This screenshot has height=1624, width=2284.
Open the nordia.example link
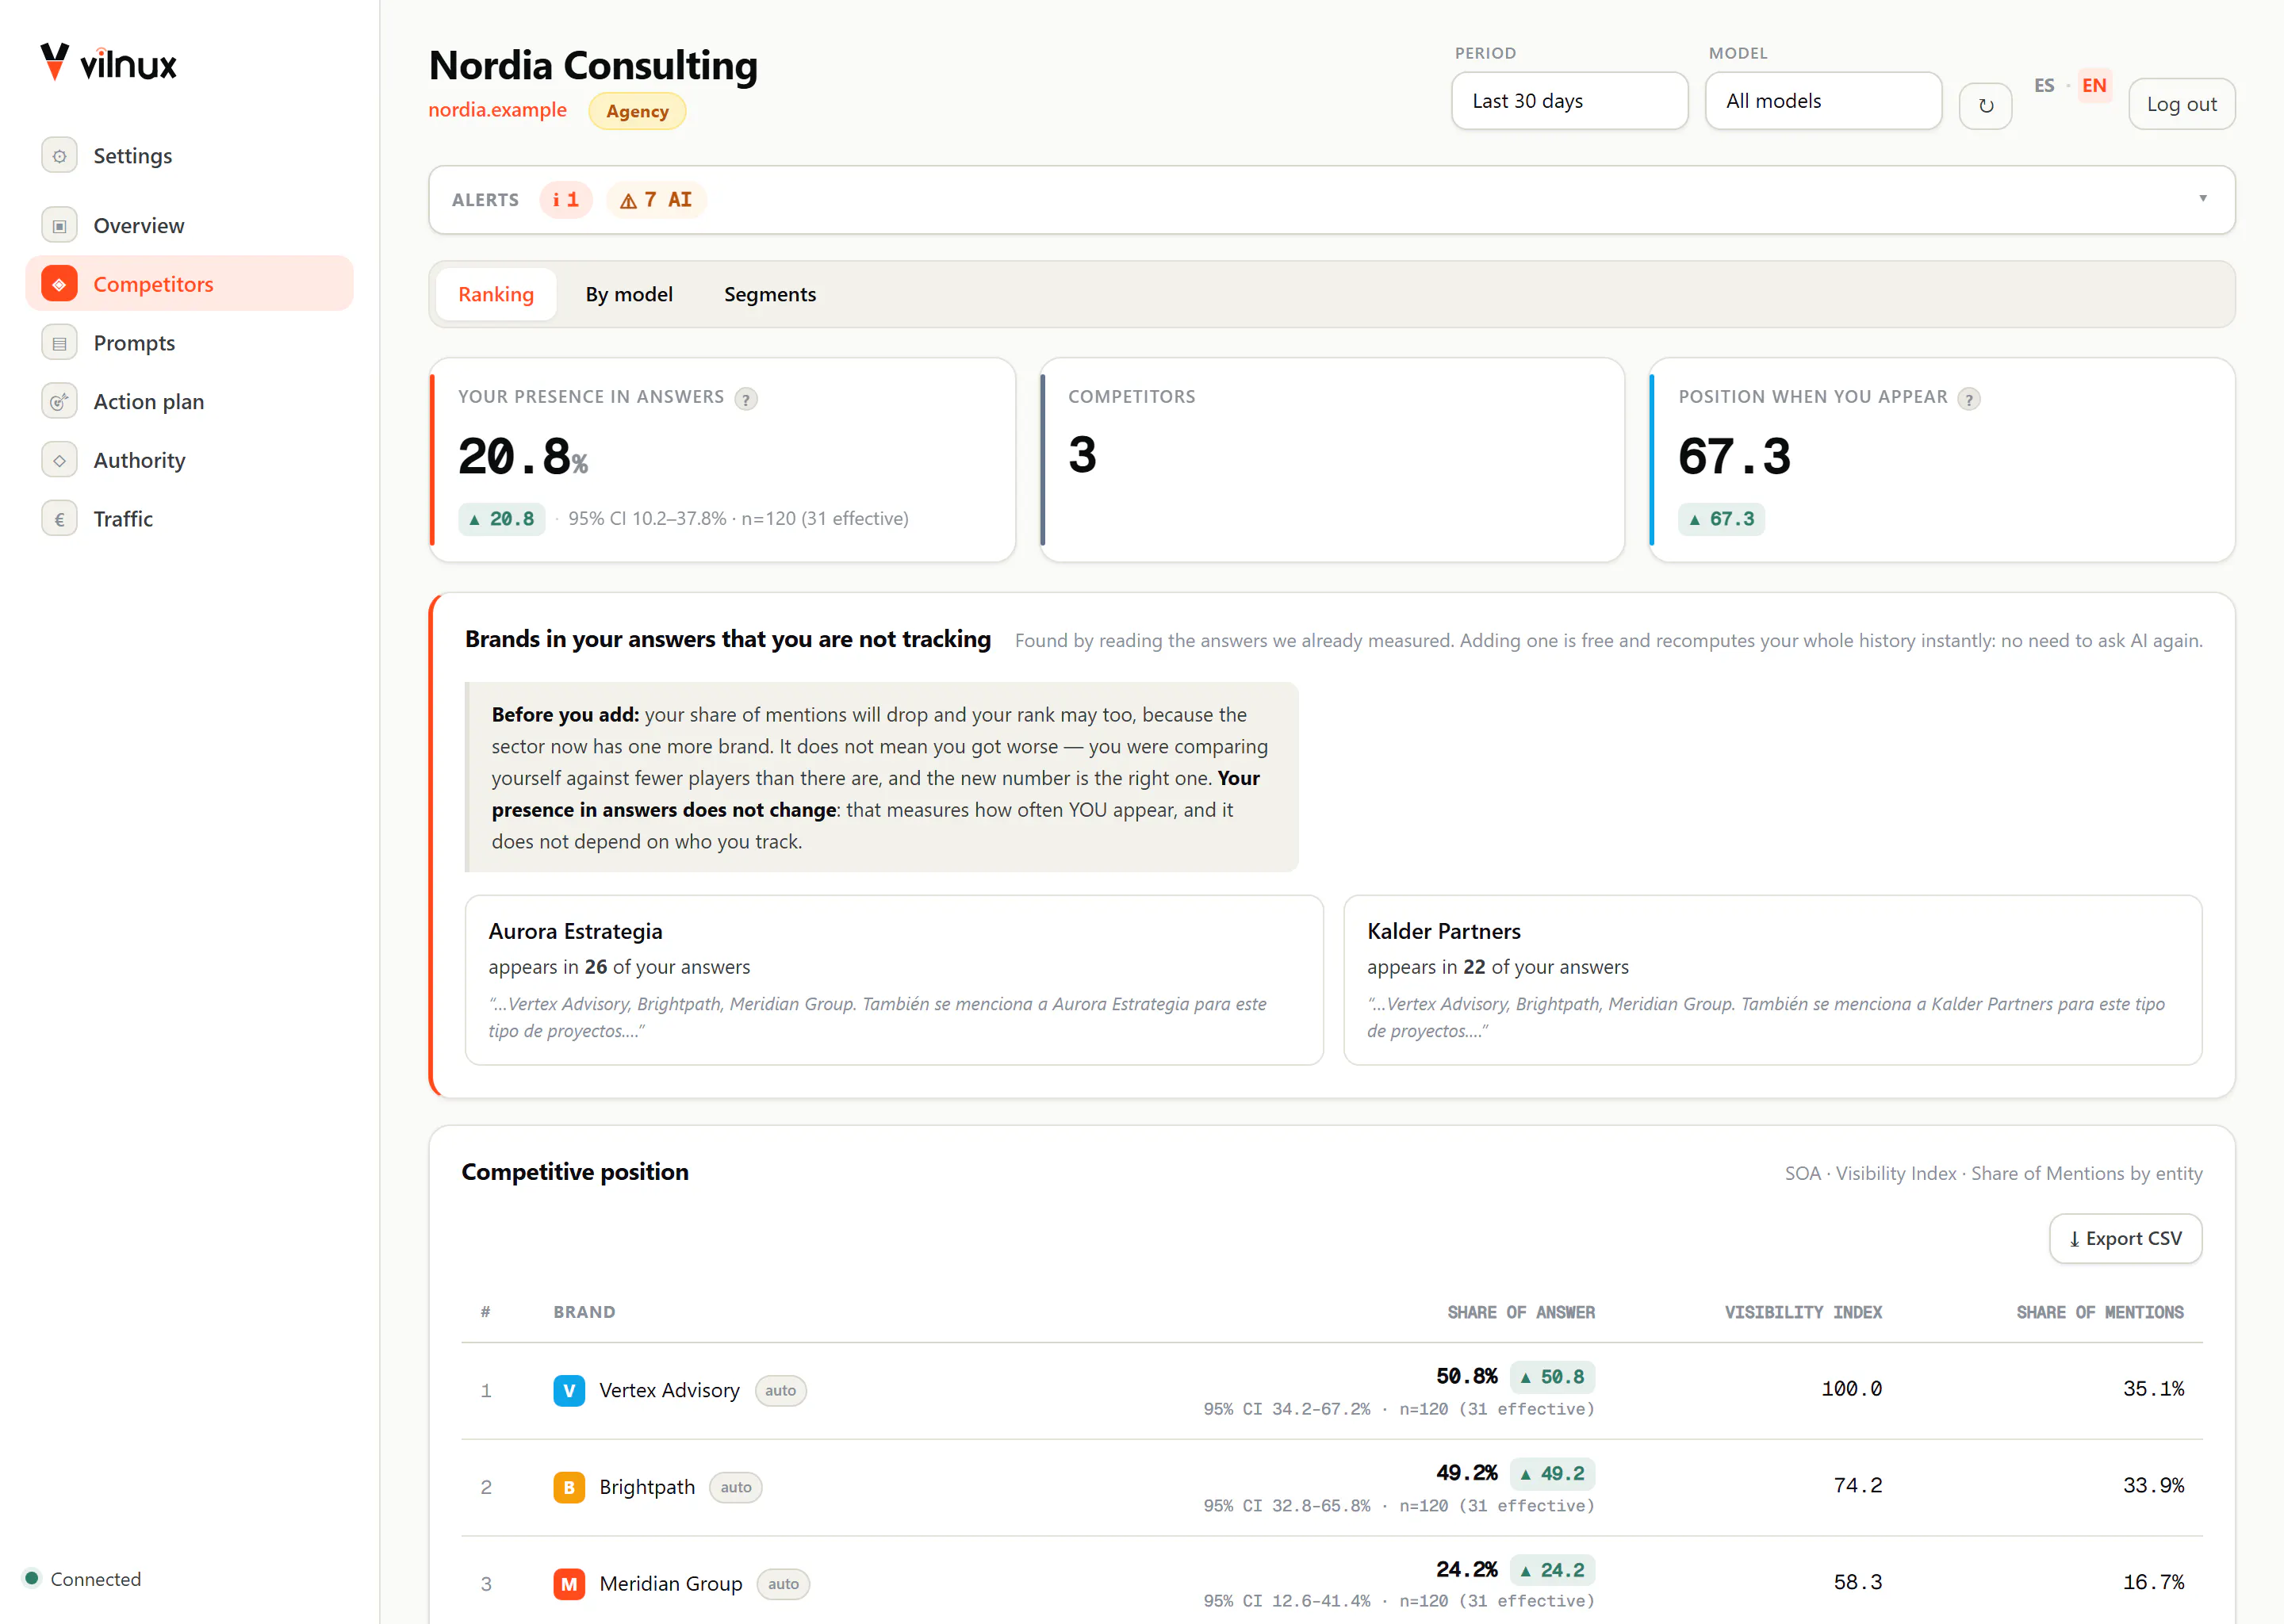pyautogui.click(x=497, y=110)
